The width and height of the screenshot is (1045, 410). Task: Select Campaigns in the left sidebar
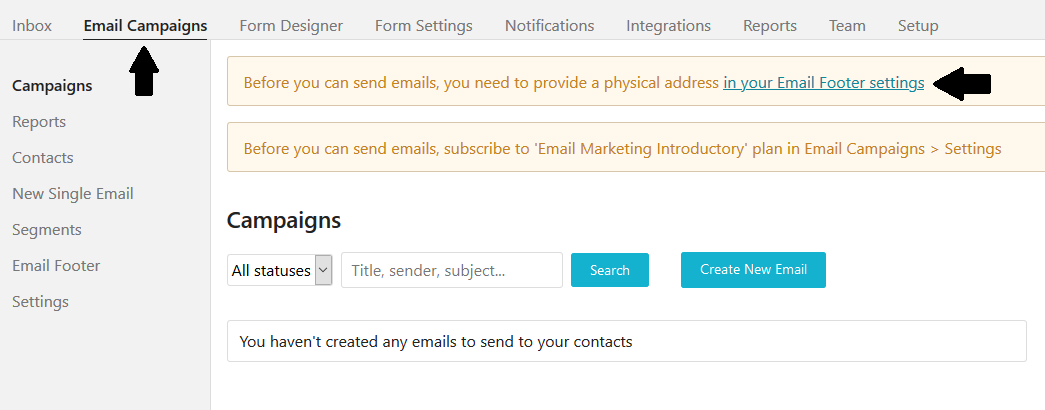52,86
